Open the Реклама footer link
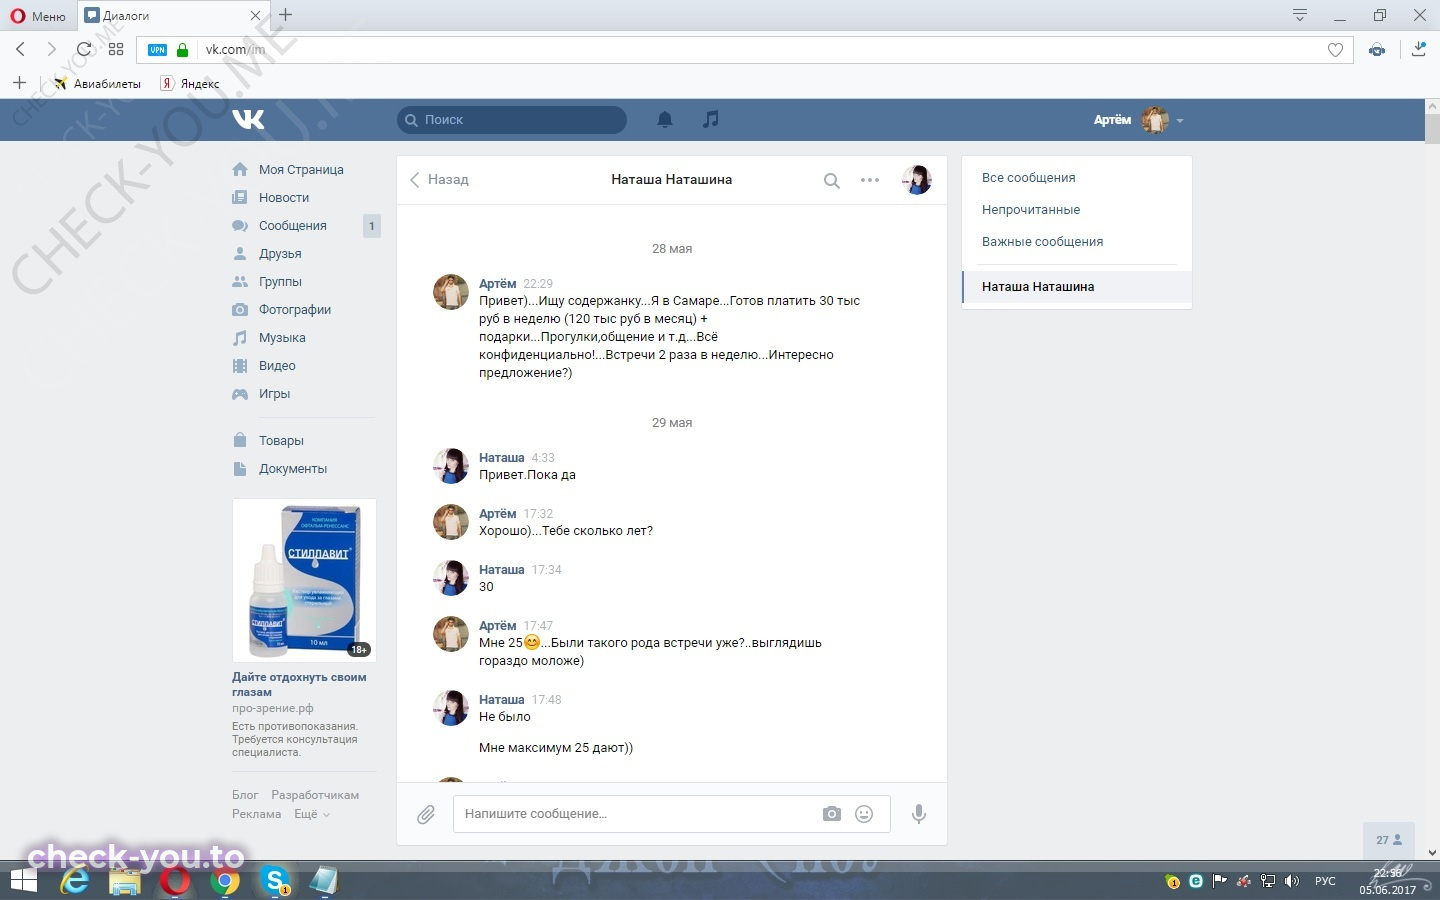Viewport: 1440px width, 900px height. (256, 814)
